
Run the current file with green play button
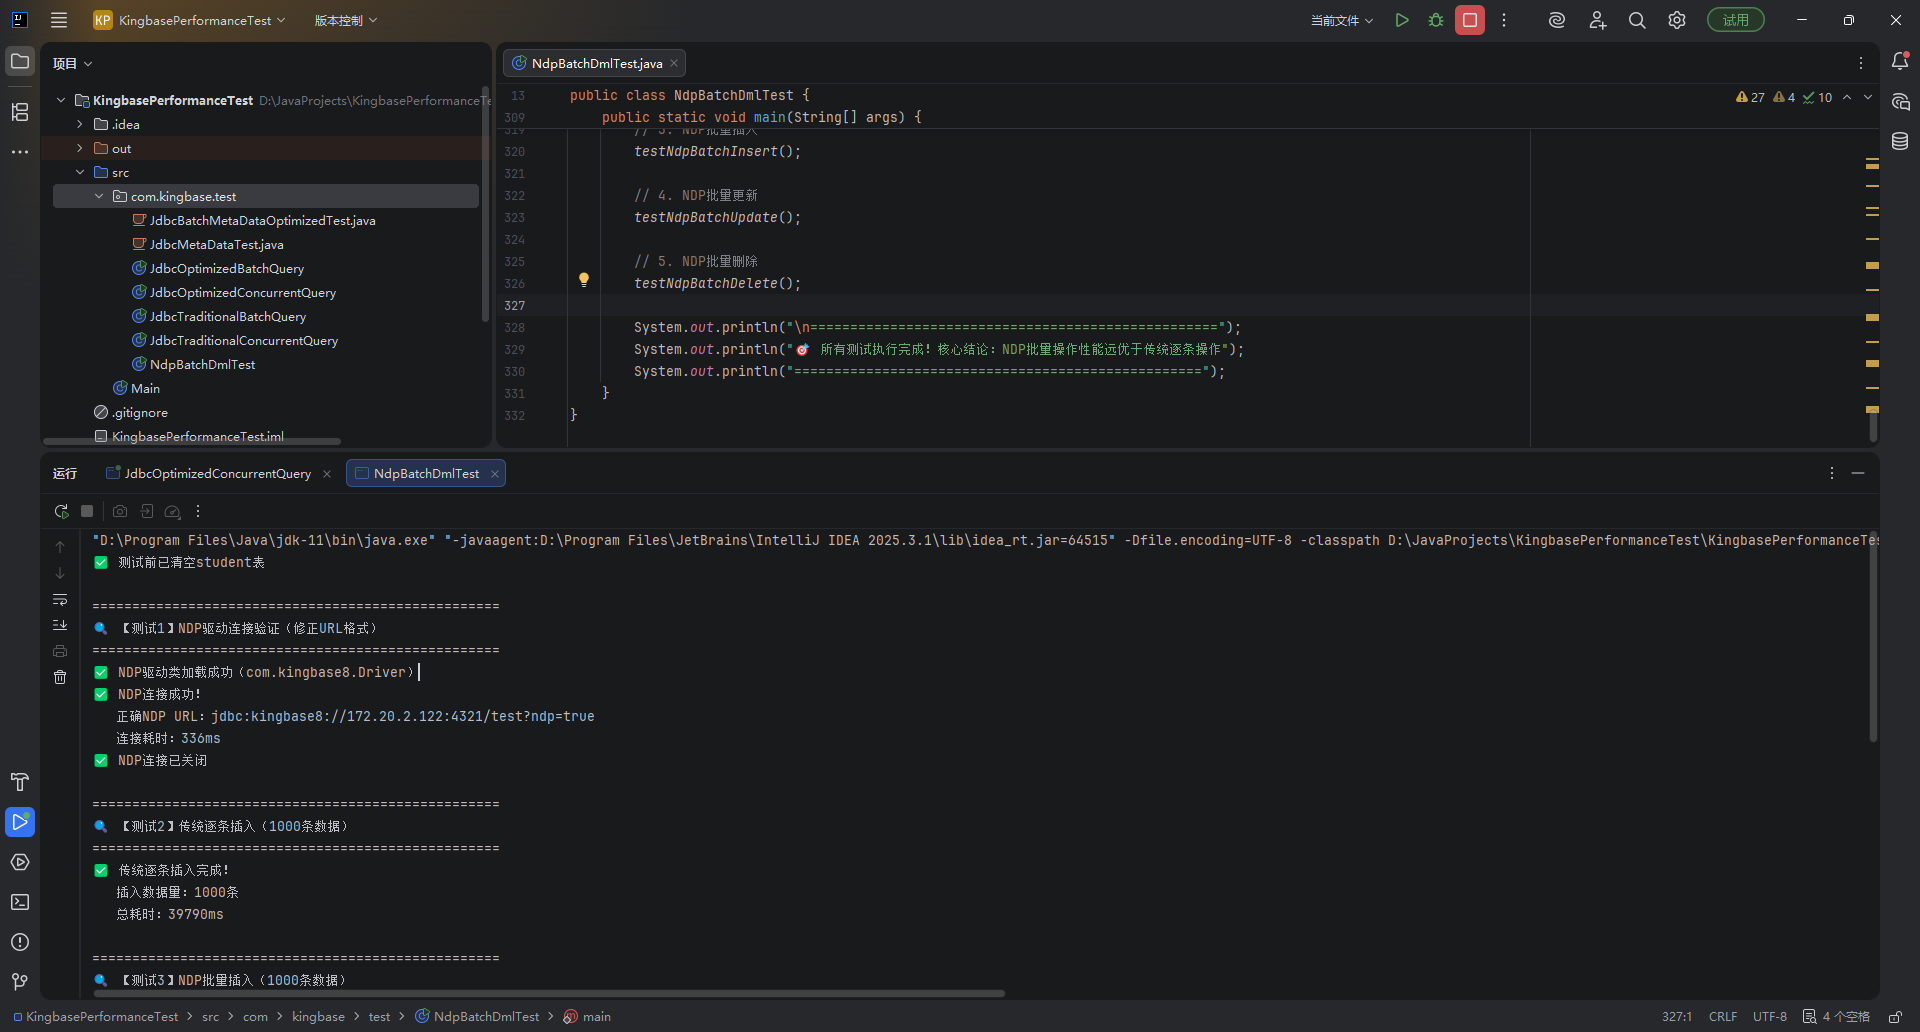[1402, 20]
